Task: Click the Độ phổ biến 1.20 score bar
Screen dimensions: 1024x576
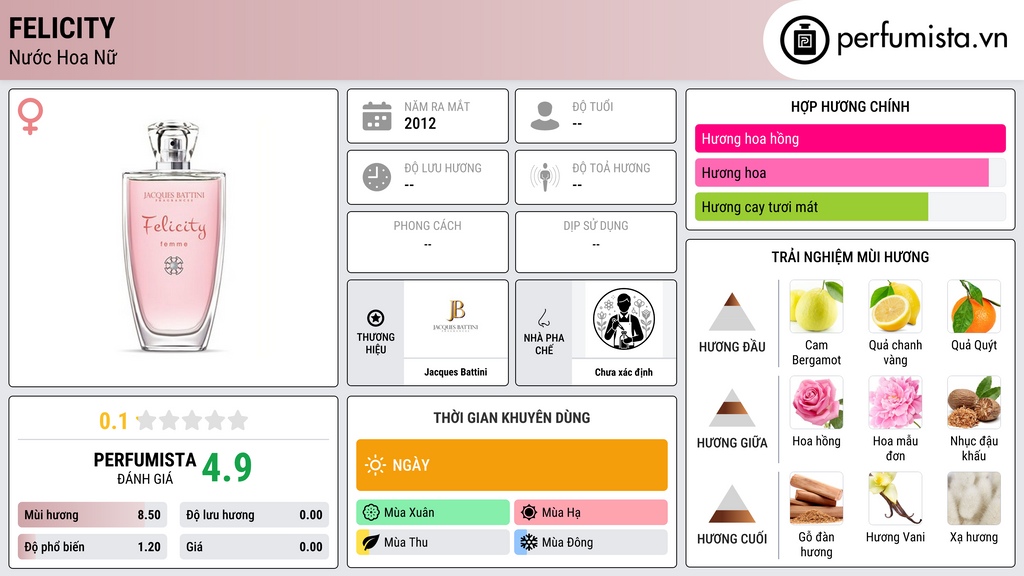Action: (x=93, y=547)
